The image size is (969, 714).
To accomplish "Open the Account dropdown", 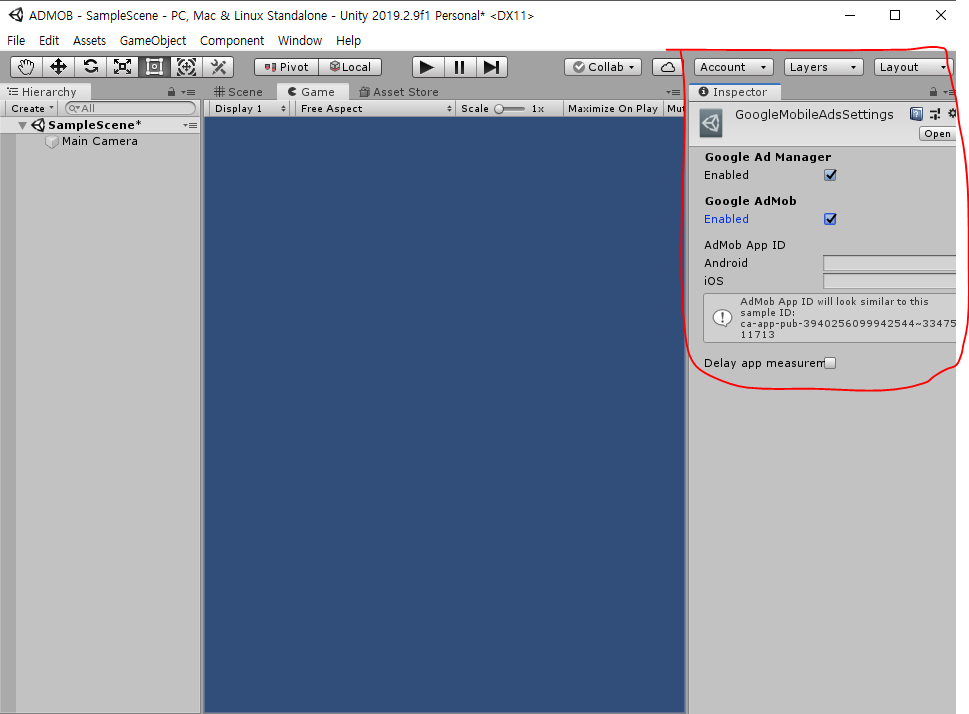I will coord(734,67).
